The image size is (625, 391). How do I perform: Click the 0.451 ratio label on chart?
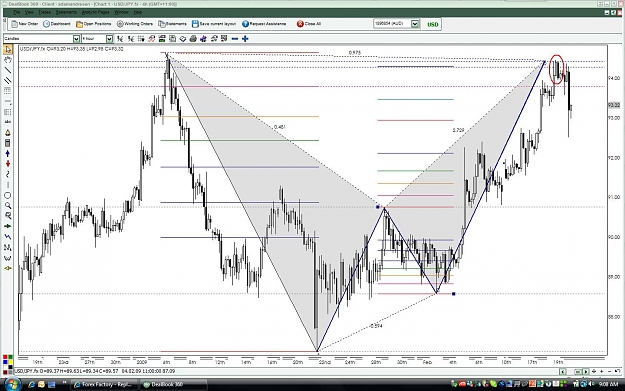pyautogui.click(x=280, y=127)
